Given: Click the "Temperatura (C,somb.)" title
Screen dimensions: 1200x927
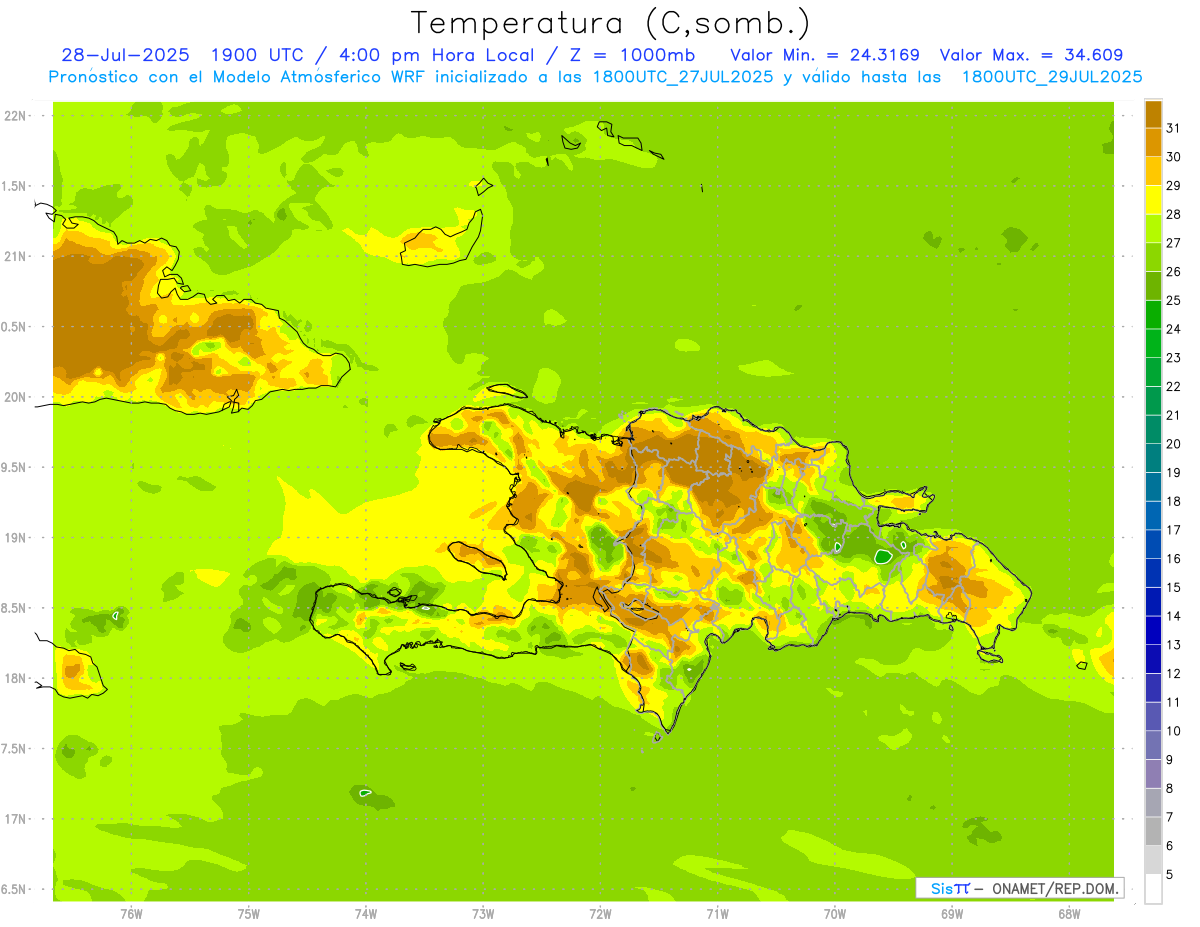Looking at the screenshot, I should [611, 23].
